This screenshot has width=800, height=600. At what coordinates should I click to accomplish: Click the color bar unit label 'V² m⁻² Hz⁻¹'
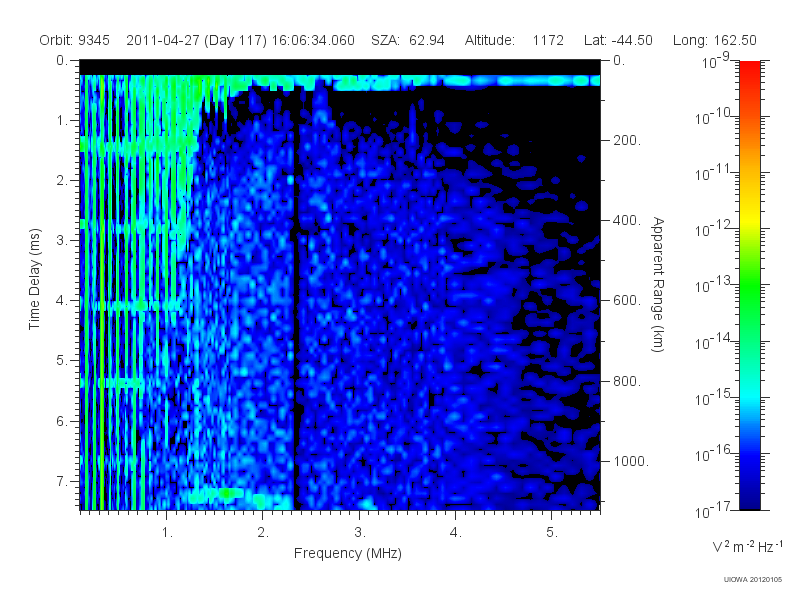click(x=747, y=546)
